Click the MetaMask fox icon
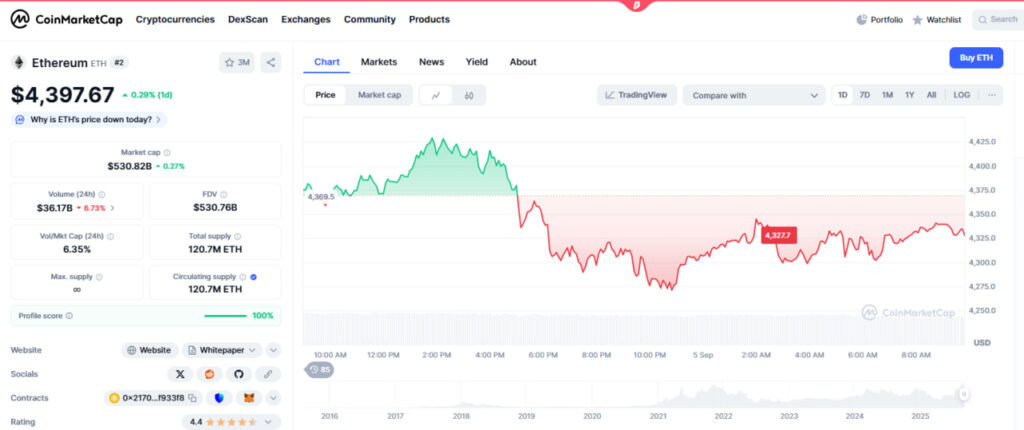This screenshot has width=1024, height=430. tap(249, 397)
